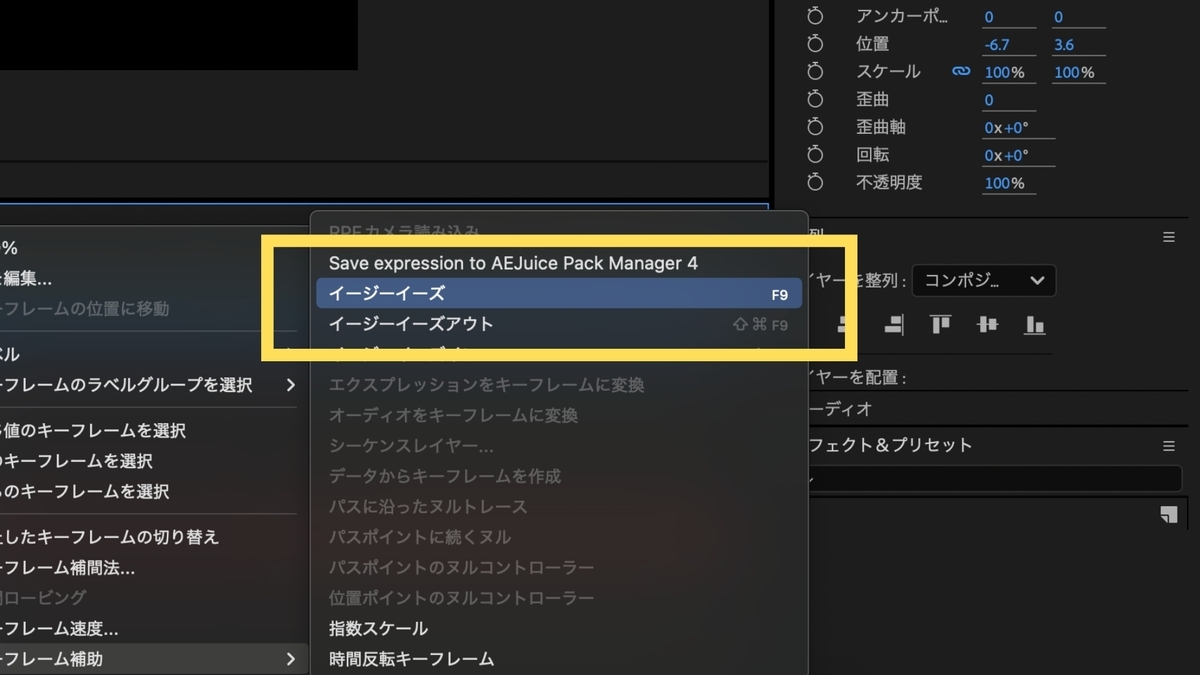The image size is (1200, 675).
Task: Click the 不透明度 value 100%
Action: coord(1005,183)
